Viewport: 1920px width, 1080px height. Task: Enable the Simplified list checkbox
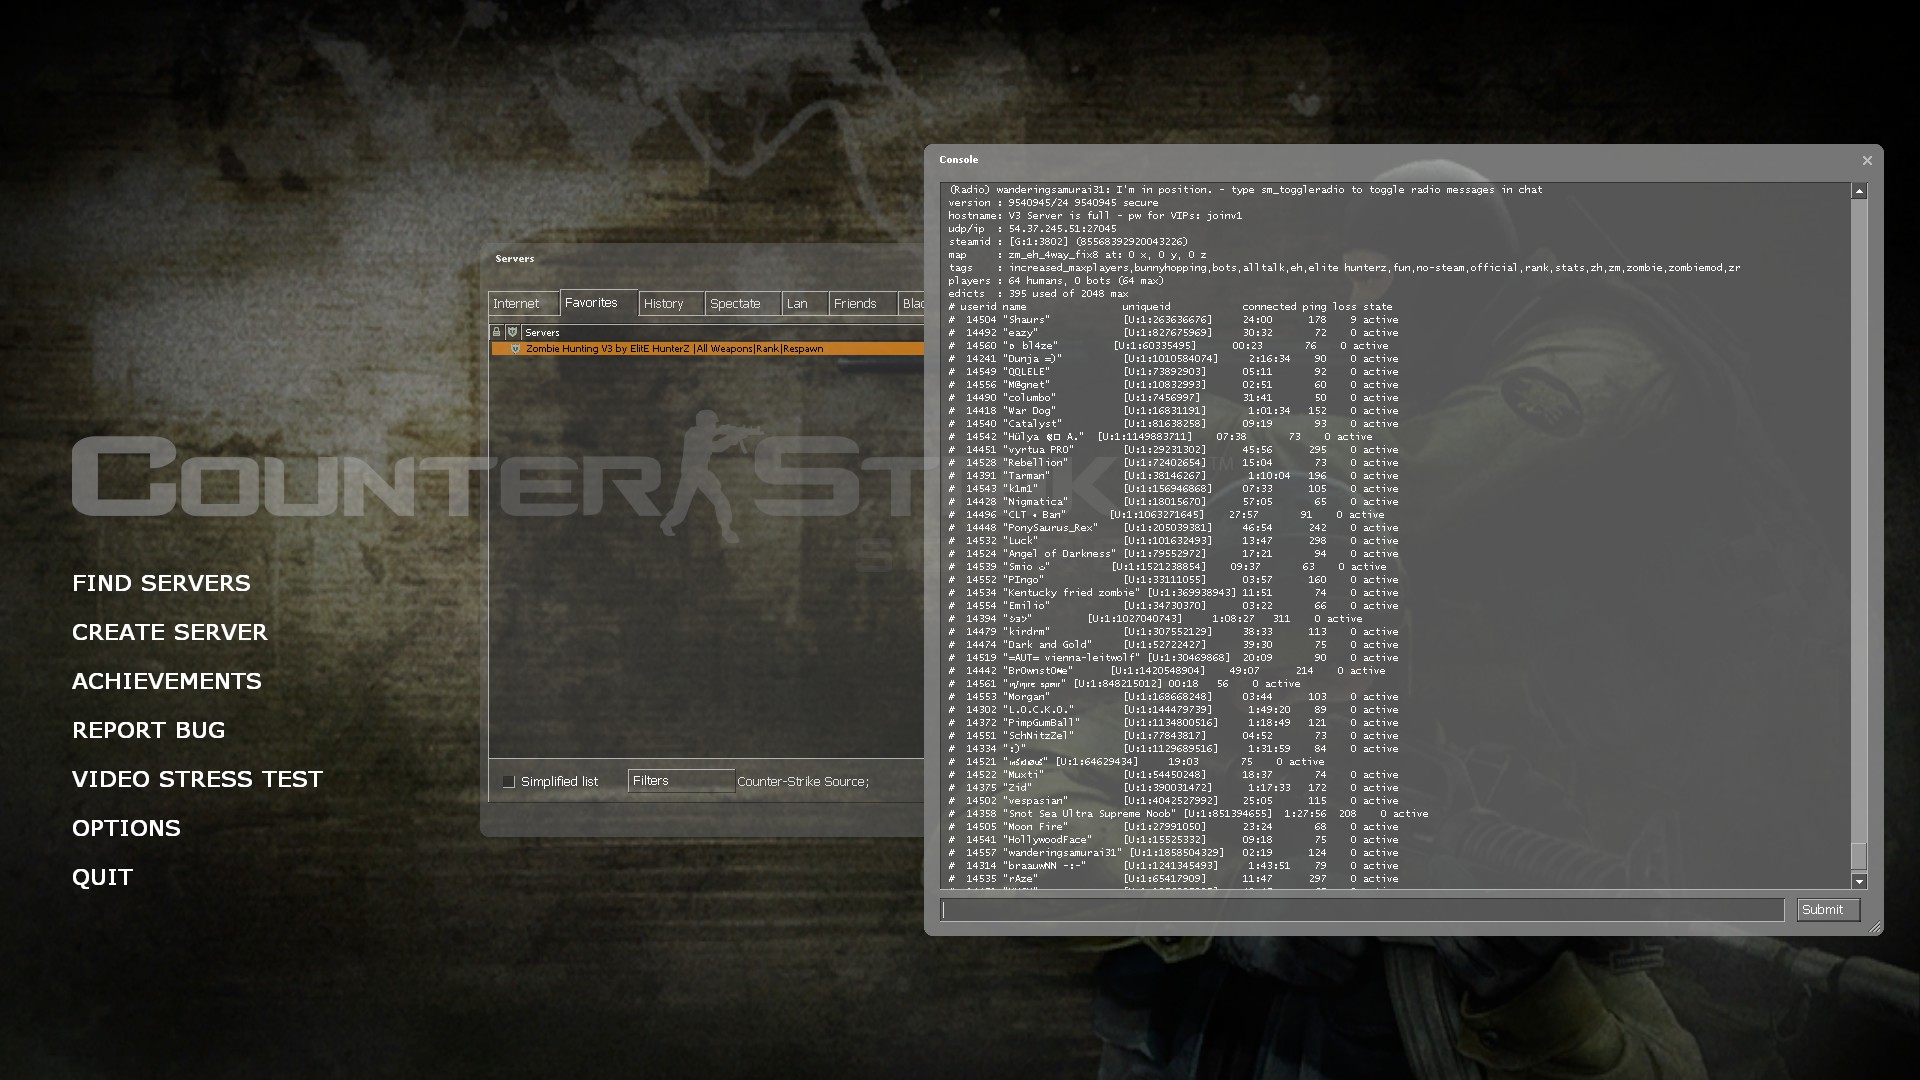coord(508,782)
